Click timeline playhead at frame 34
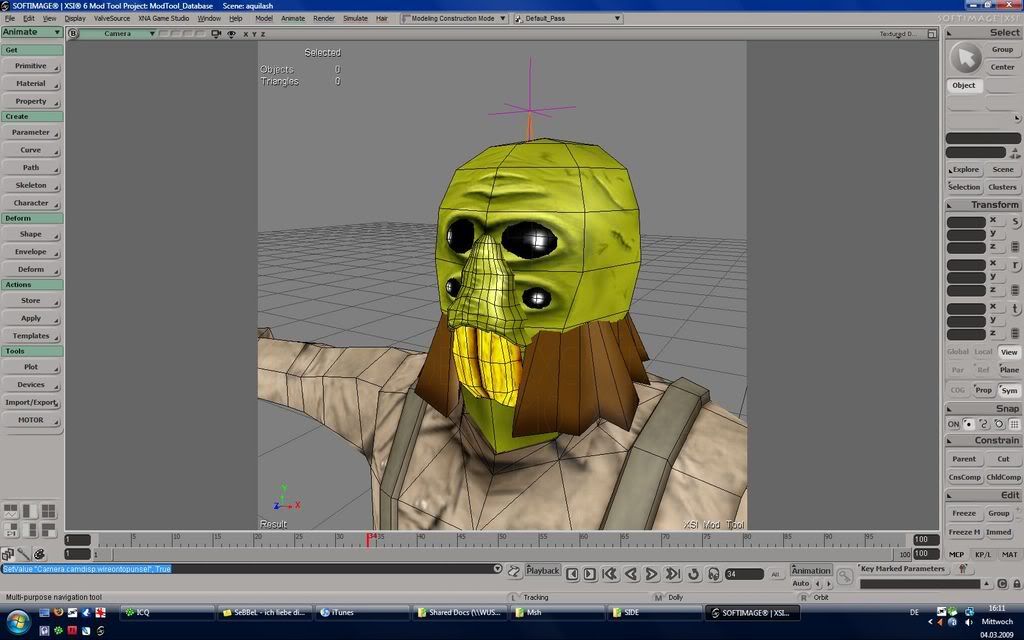The width and height of the screenshot is (1024, 640). click(370, 539)
